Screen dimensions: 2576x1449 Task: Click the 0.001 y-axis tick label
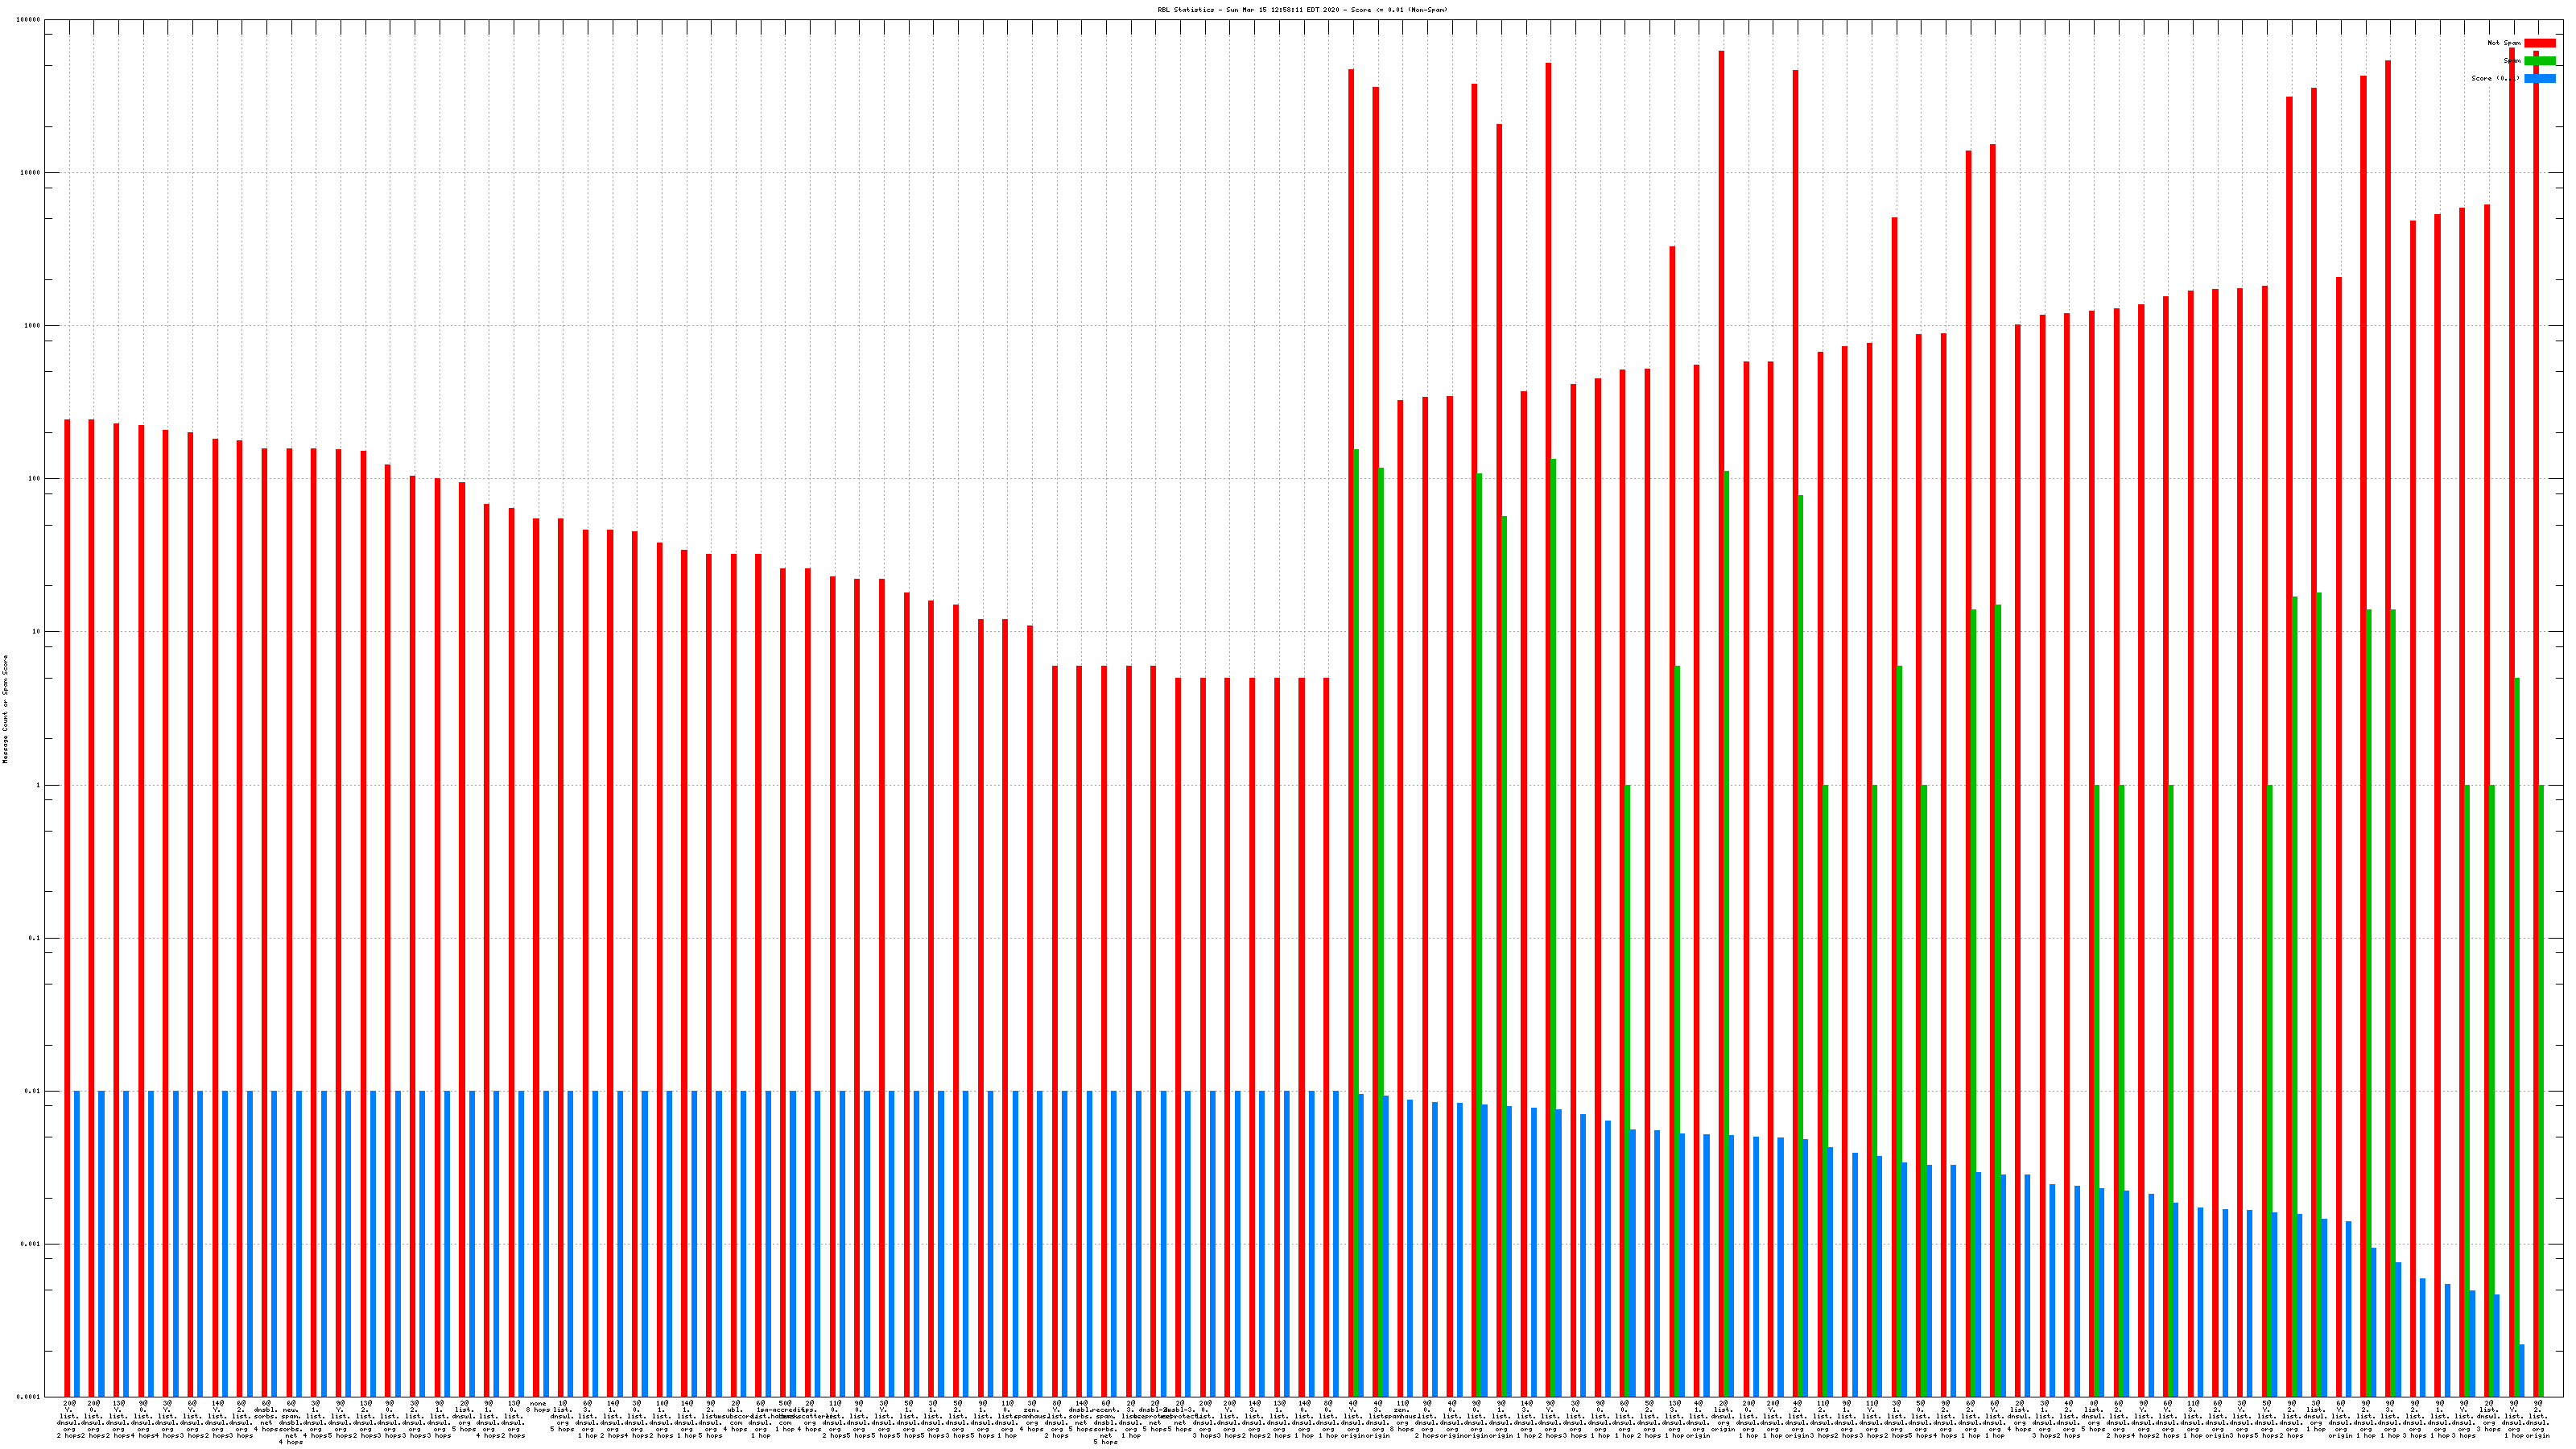click(31, 1245)
